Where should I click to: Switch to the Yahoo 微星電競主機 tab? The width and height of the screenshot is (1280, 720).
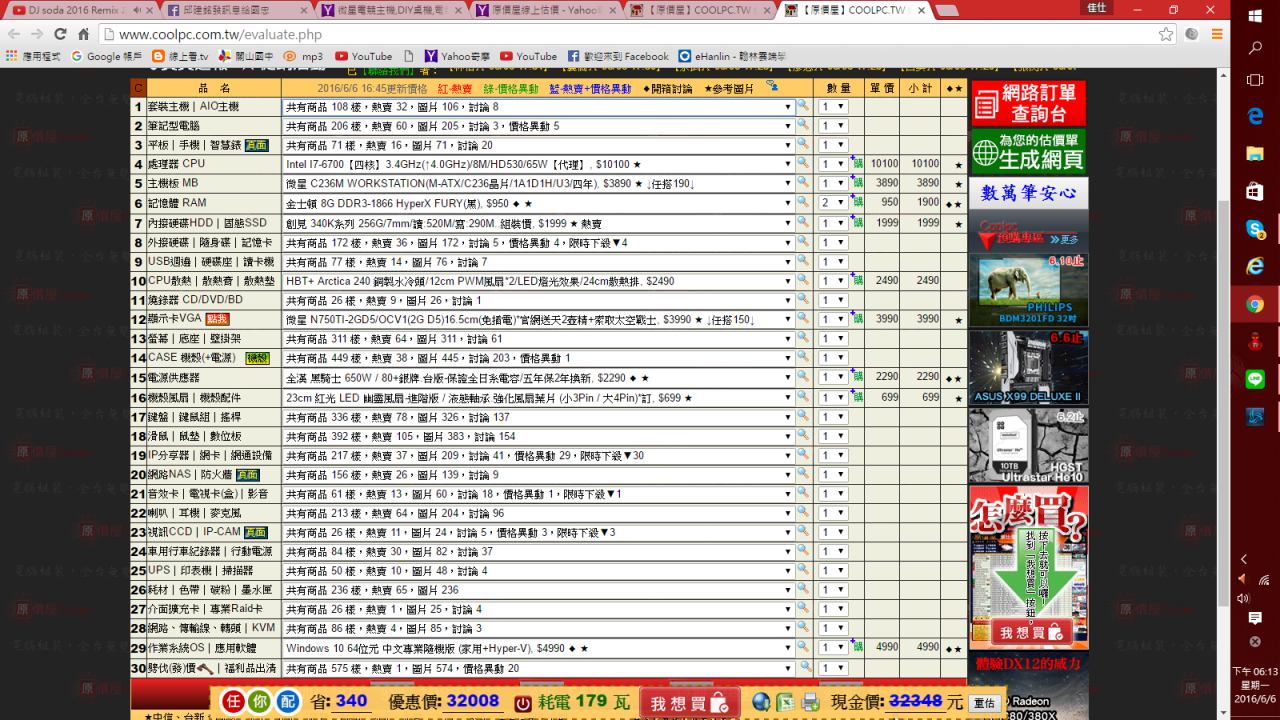point(390,10)
